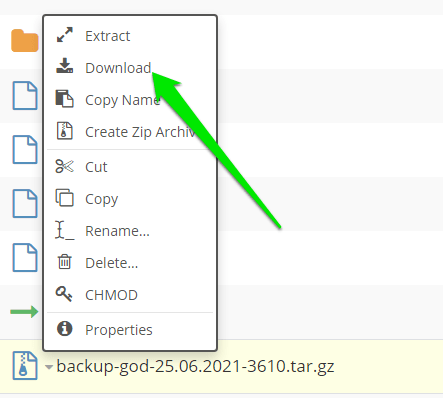The height and width of the screenshot is (398, 443).
Task: Choose Create Zip Archive option
Action: click(130, 132)
